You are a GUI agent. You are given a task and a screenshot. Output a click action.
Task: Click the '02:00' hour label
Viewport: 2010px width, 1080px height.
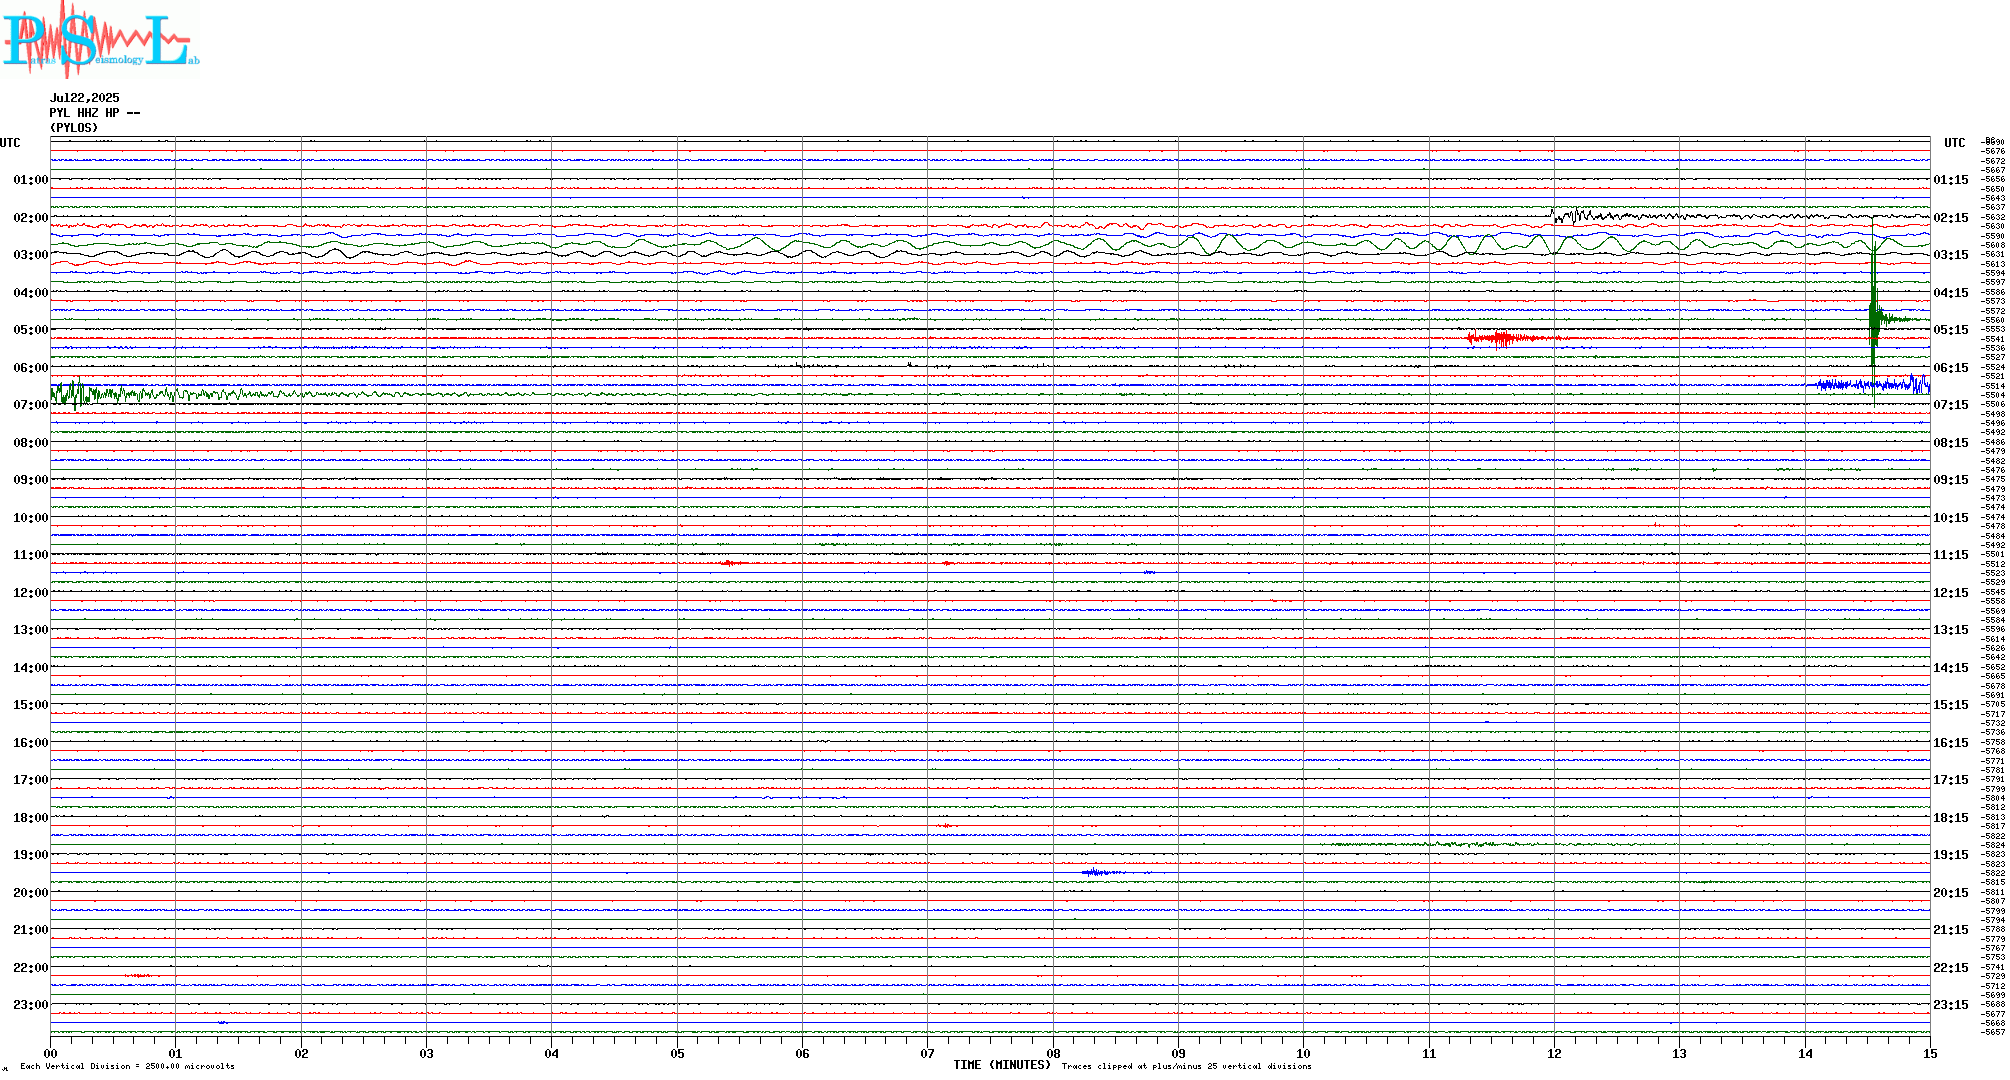[31, 218]
